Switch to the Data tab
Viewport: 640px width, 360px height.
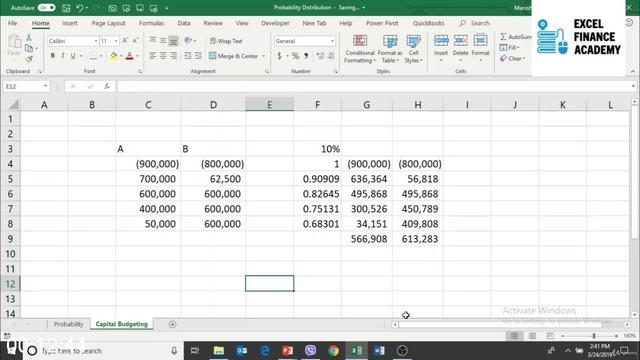(x=184, y=23)
